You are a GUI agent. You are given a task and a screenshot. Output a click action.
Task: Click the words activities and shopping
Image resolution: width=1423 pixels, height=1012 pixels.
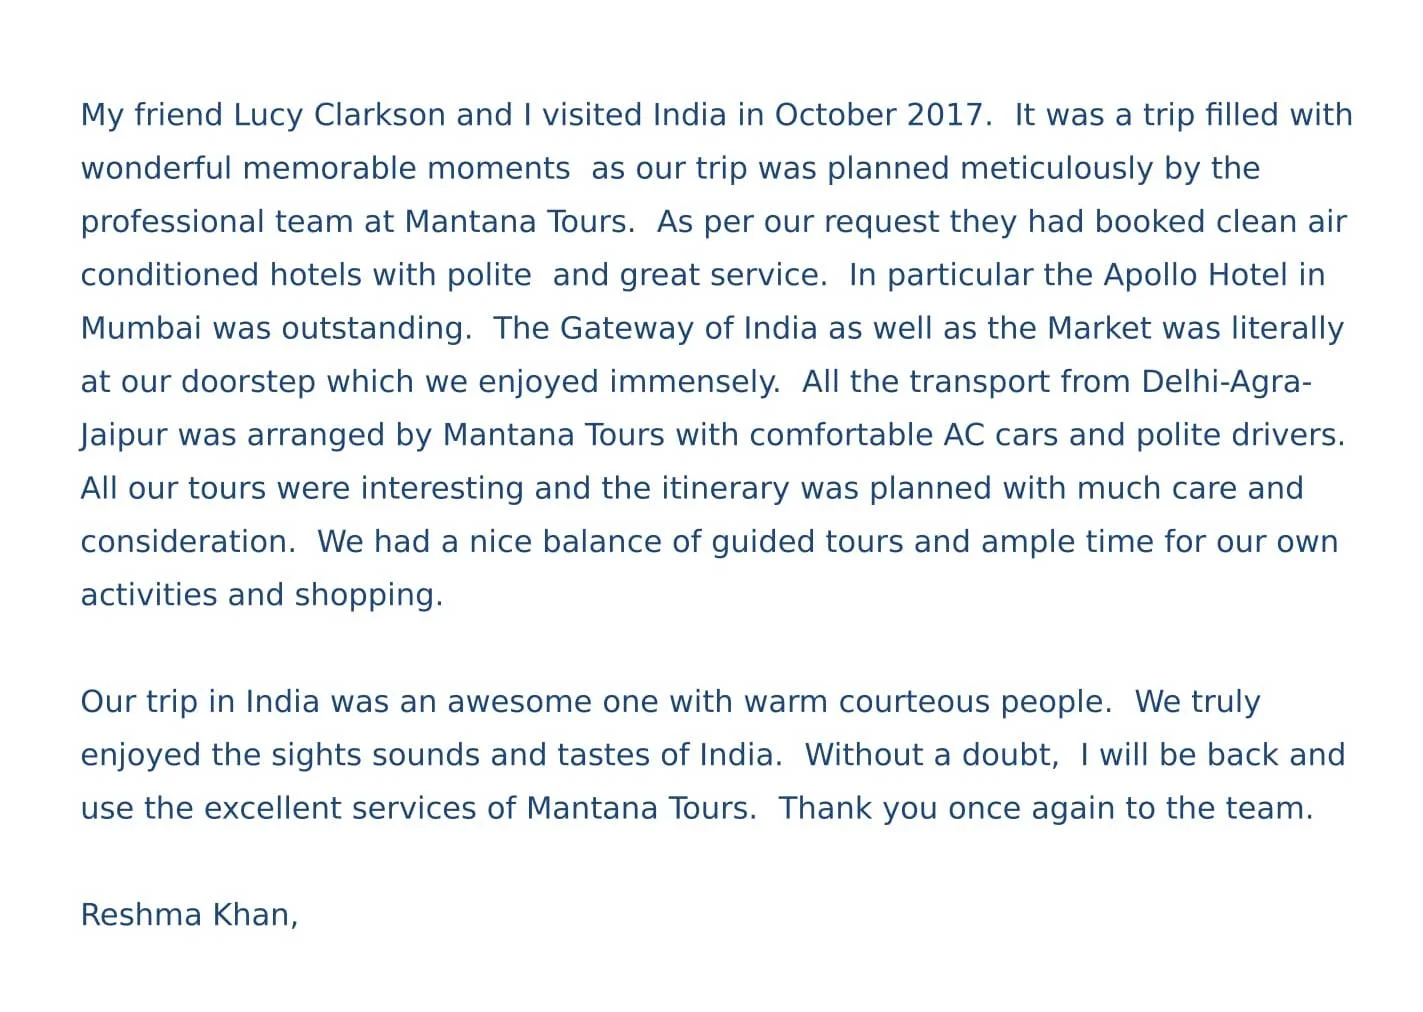coord(259,595)
